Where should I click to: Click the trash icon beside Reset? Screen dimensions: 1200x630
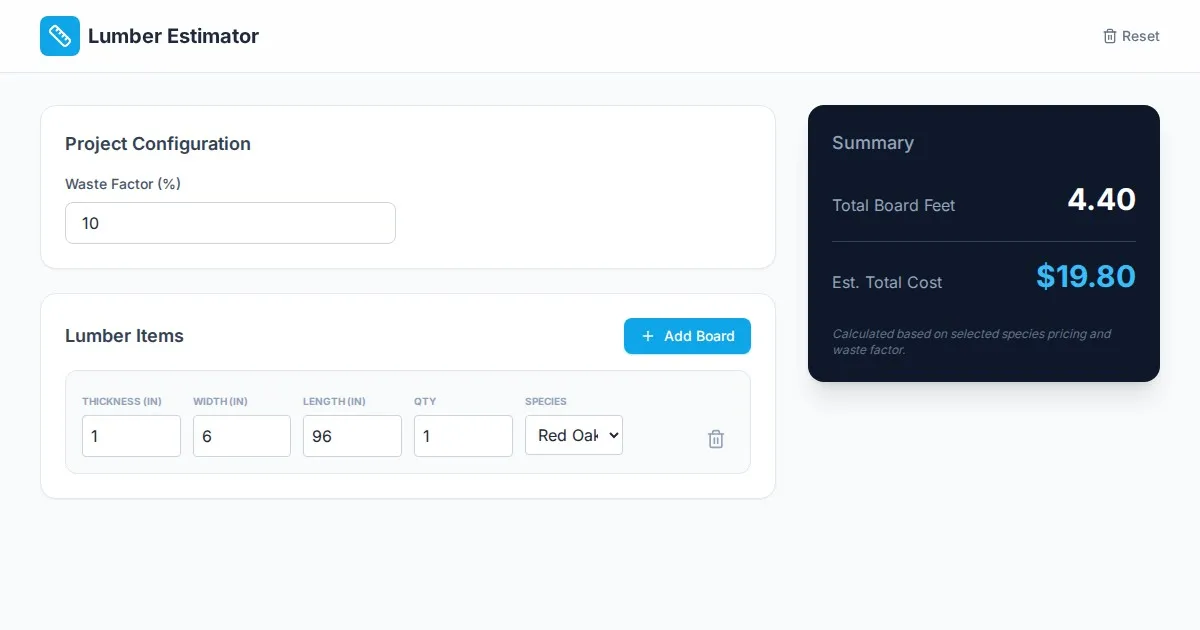1109,36
